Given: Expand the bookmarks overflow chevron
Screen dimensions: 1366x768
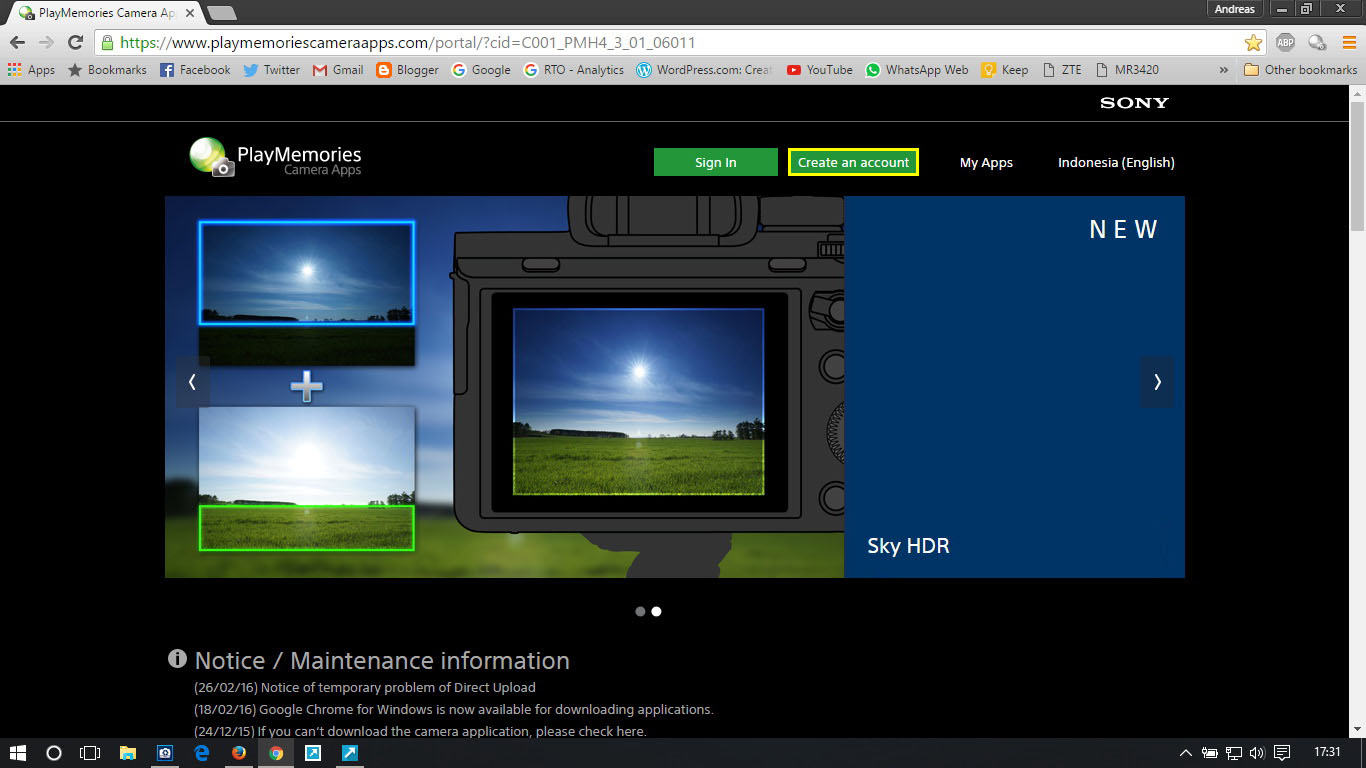Looking at the screenshot, I should coord(1224,70).
